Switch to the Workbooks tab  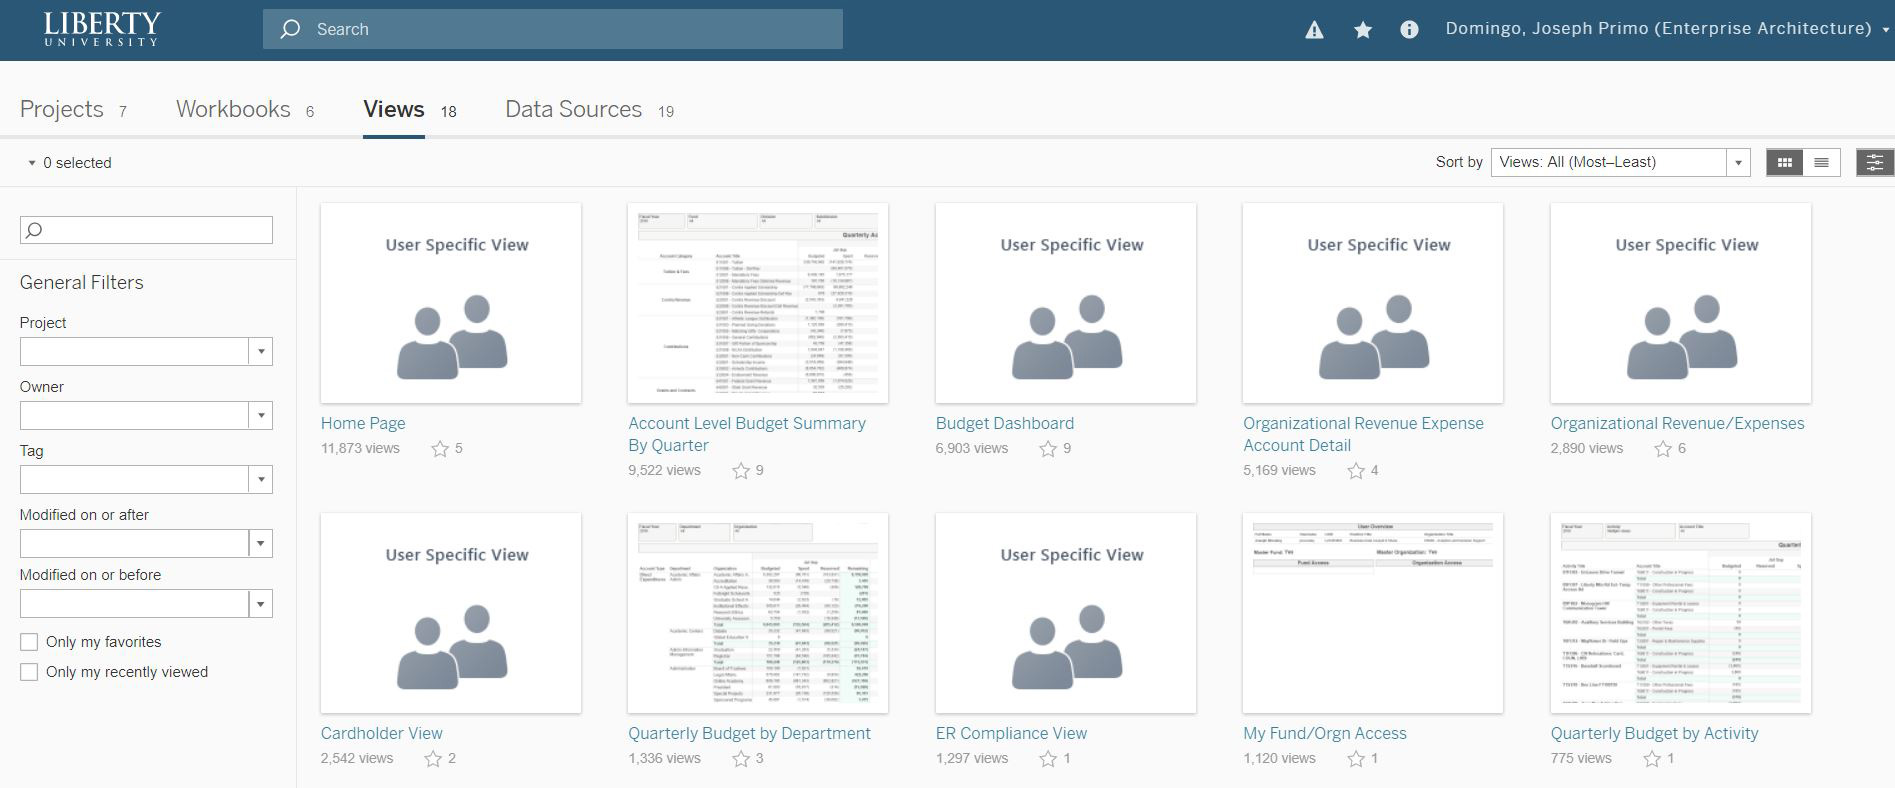pos(245,110)
